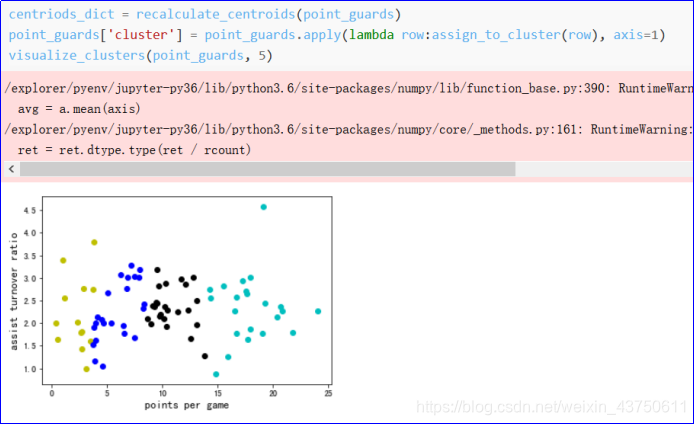
Task: Click the x-axis tick label 0
Action: click(52, 393)
